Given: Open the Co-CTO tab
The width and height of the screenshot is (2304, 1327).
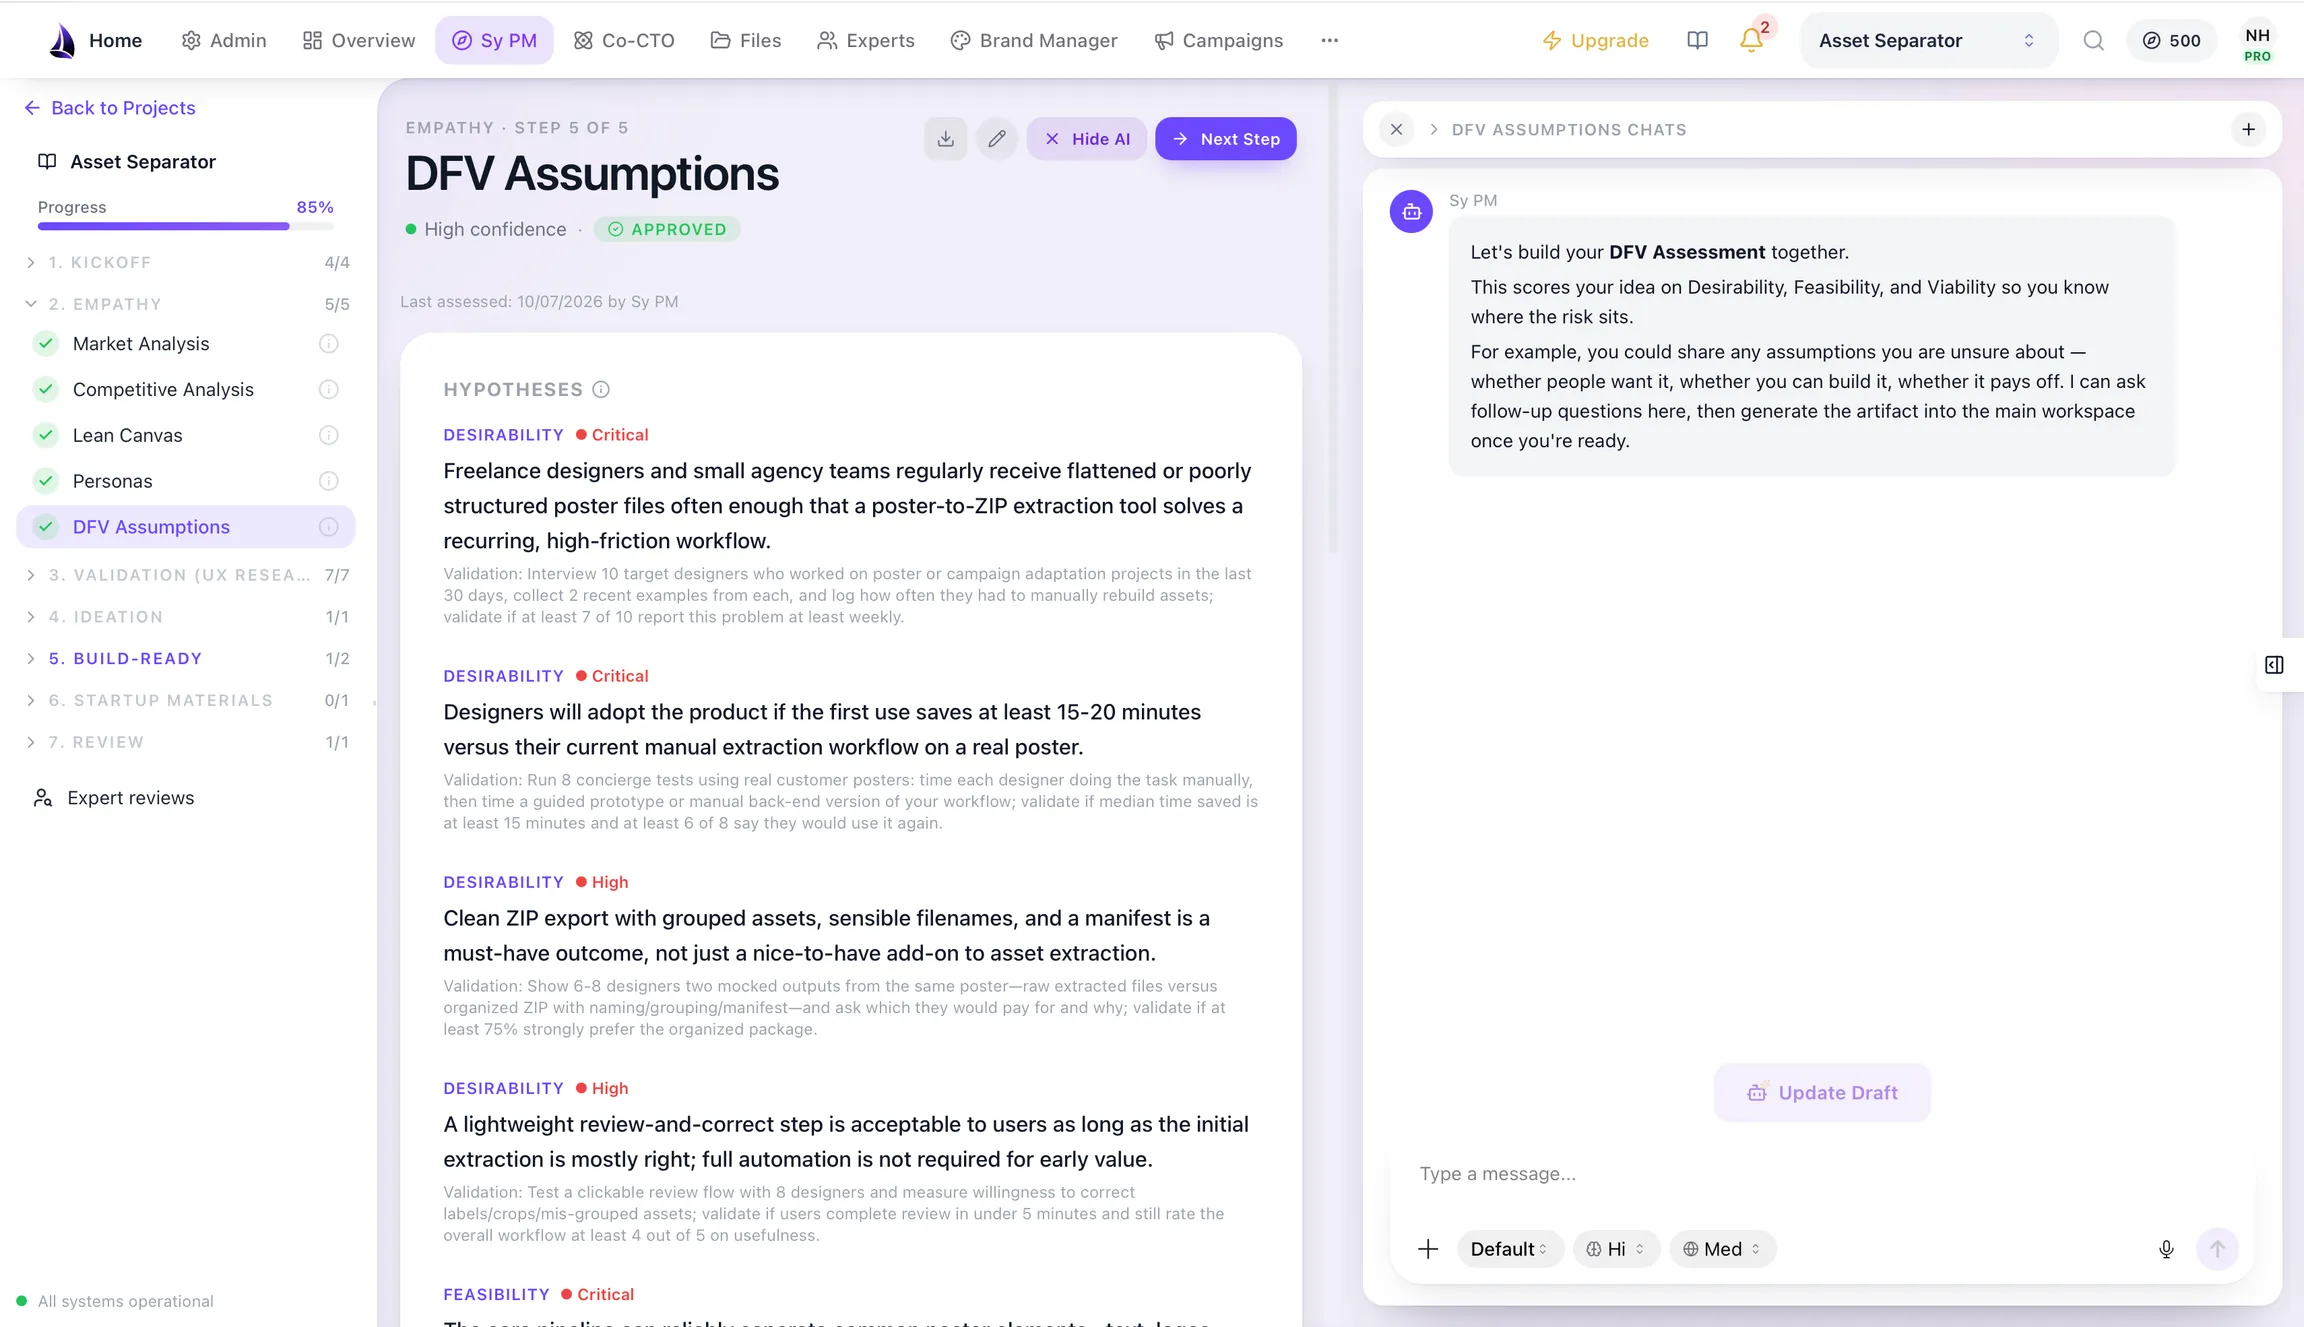Looking at the screenshot, I should [624, 41].
